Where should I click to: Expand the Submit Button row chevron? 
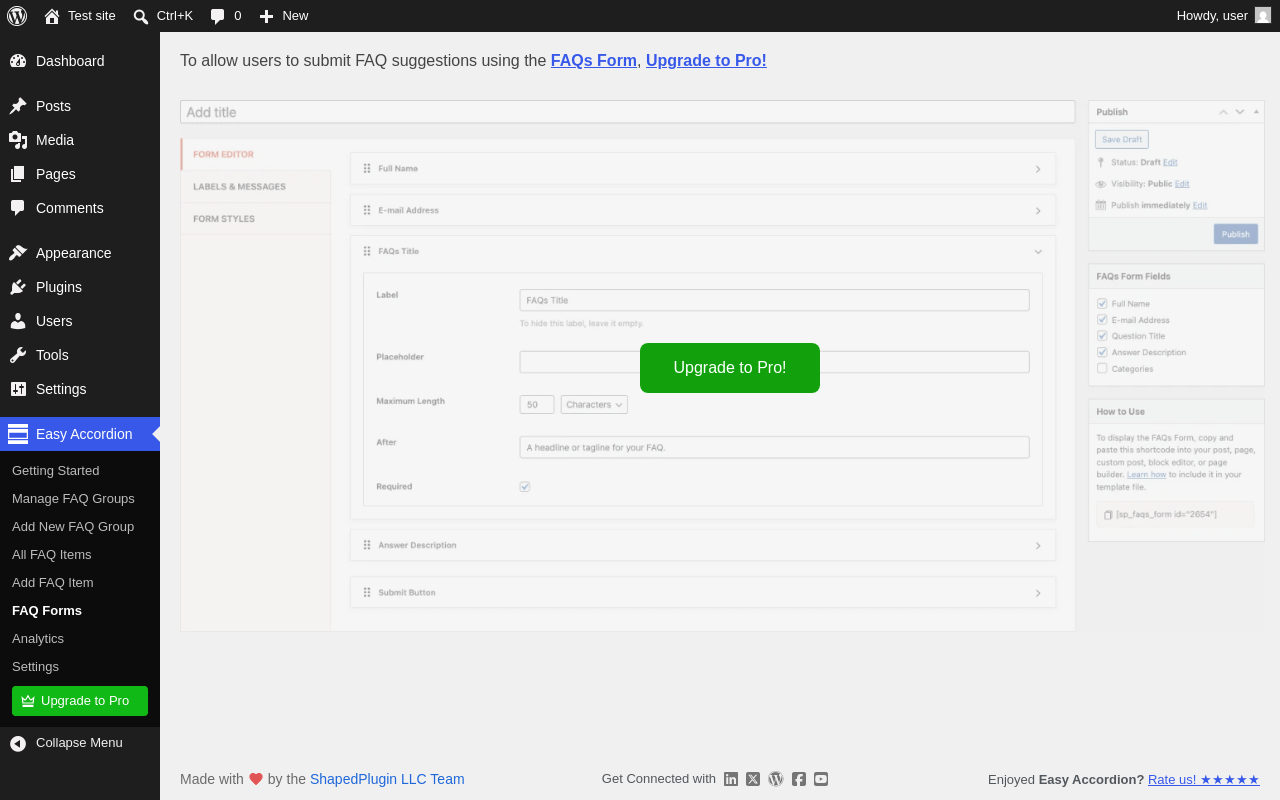pos(1038,593)
